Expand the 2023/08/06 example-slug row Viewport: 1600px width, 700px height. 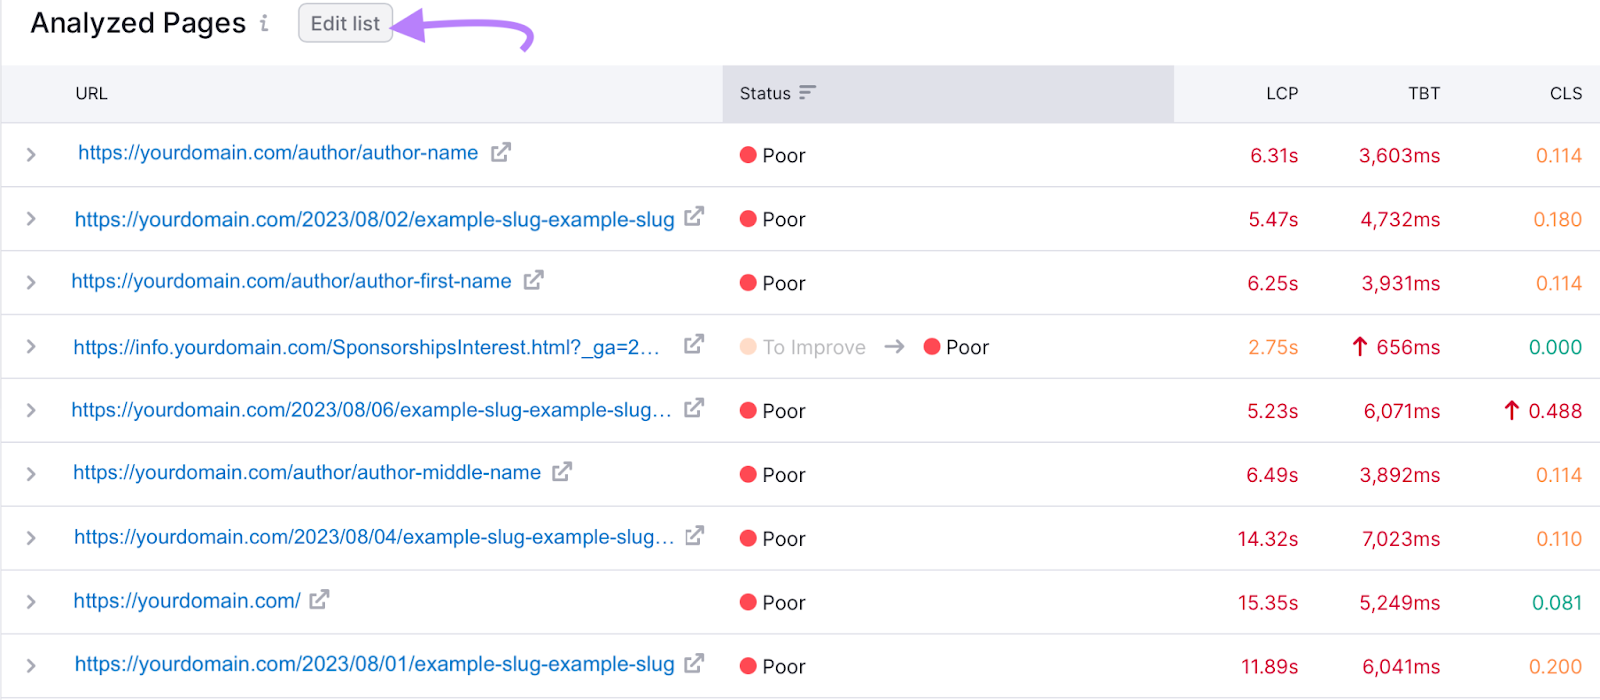(x=31, y=411)
